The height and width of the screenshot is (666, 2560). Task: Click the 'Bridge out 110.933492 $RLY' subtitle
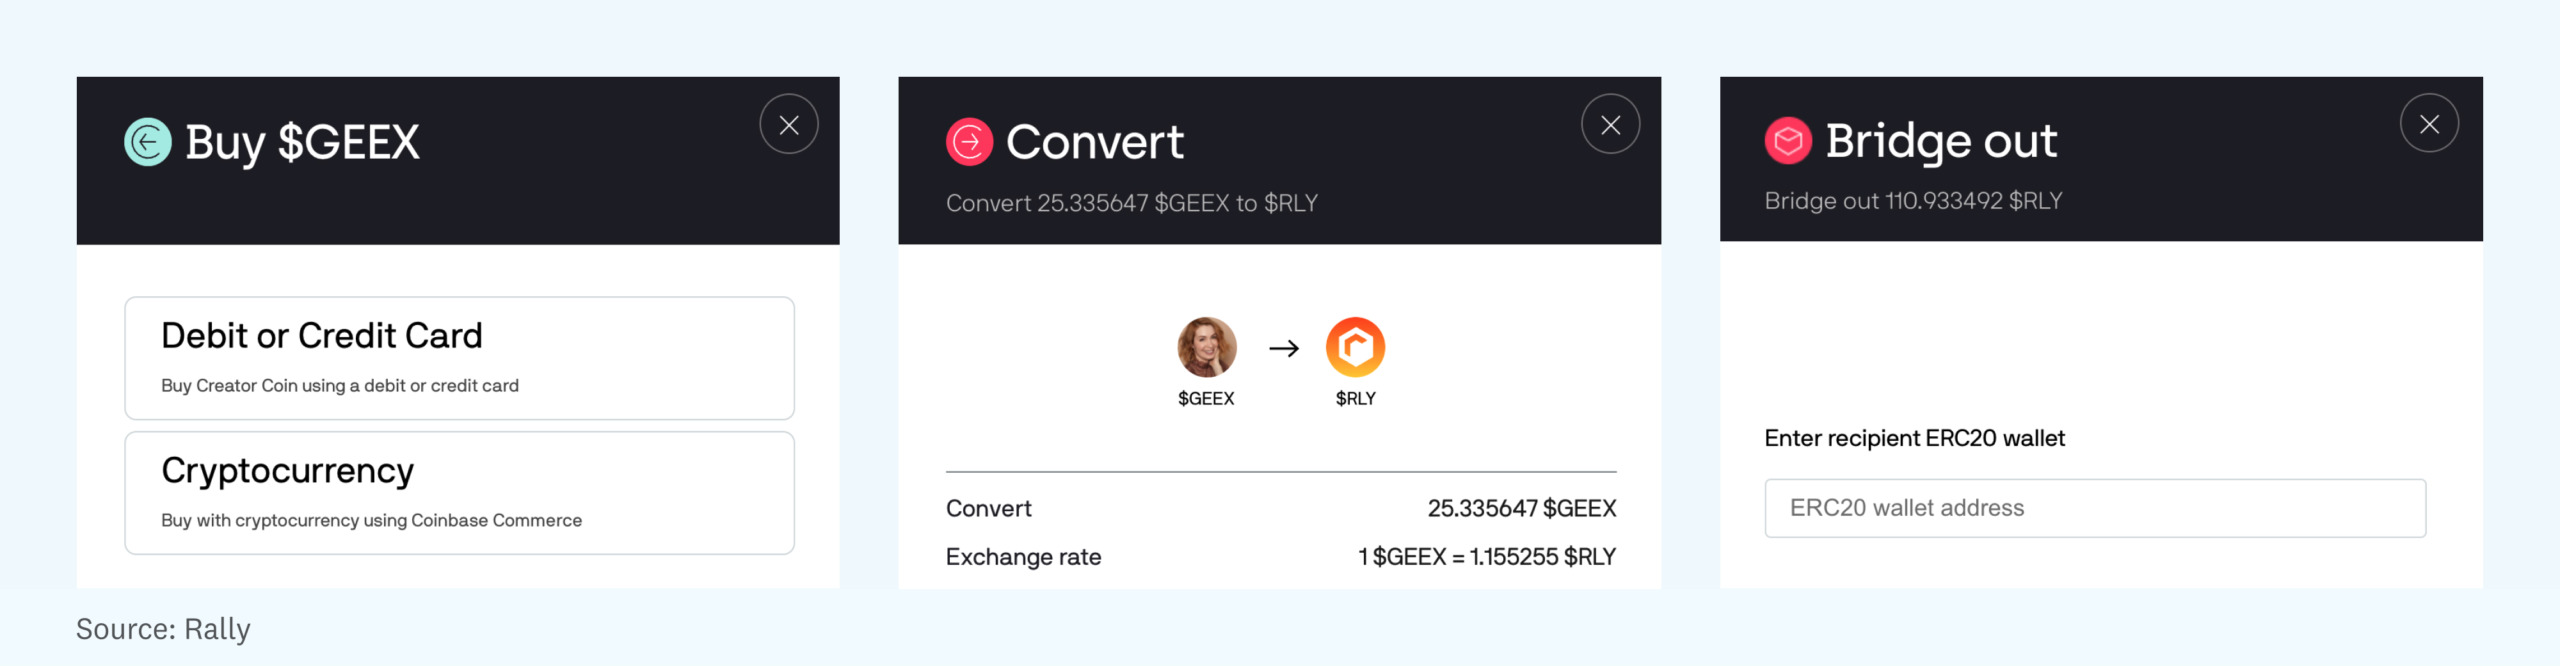click(1913, 201)
